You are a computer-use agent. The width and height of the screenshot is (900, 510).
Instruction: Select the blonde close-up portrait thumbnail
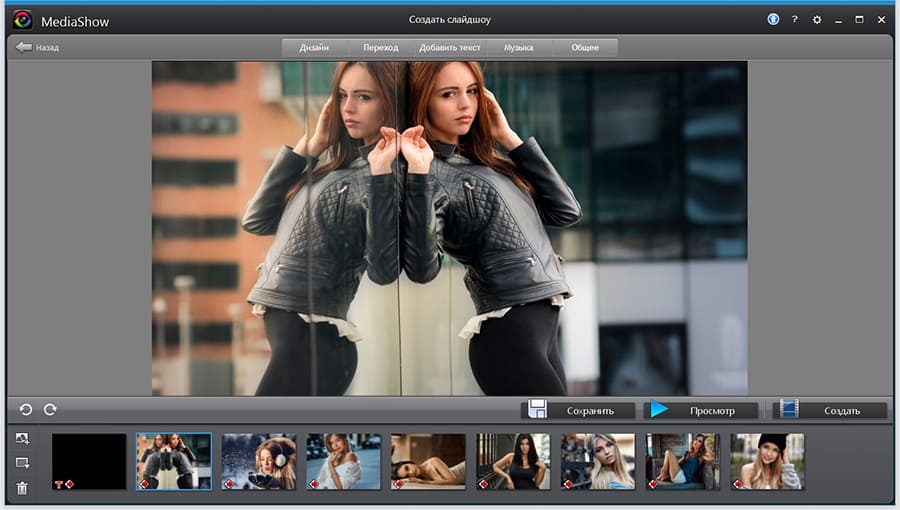[598, 462]
